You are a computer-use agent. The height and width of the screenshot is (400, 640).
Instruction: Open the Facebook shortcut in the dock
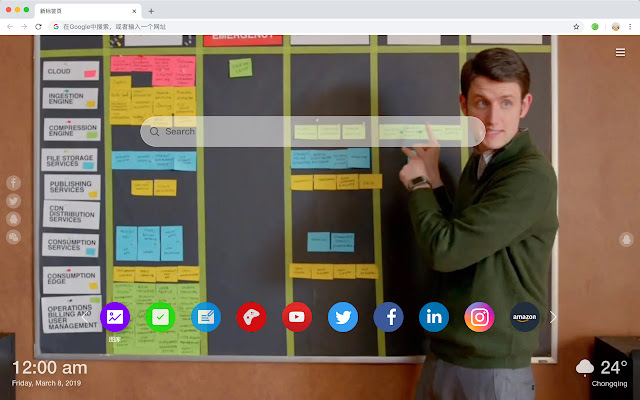coord(388,317)
